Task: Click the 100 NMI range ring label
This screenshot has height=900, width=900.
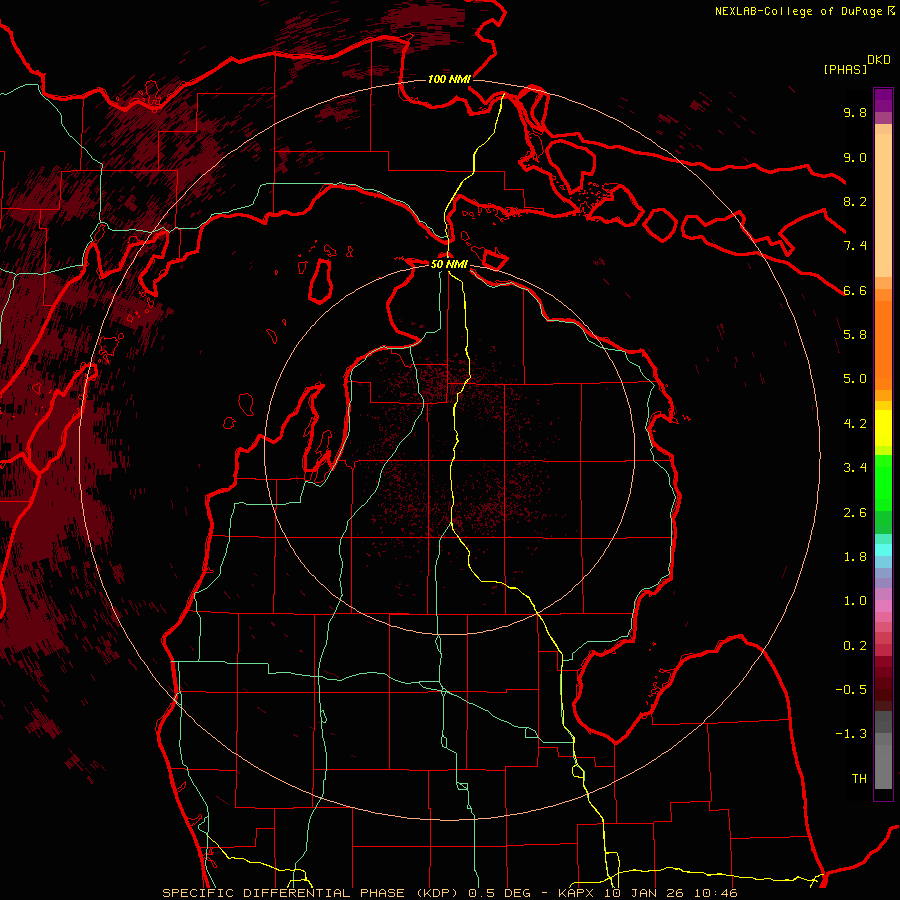Action: pos(449,79)
